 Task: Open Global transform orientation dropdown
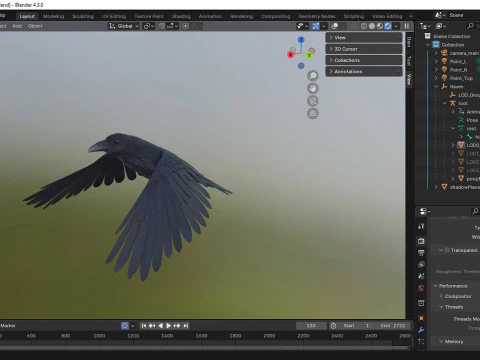click(124, 26)
